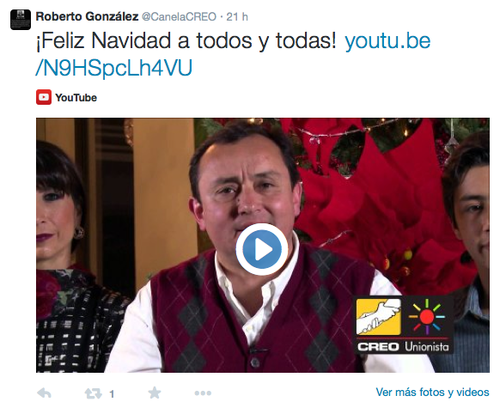Open Roberto González's profile avatar
500x408 pixels.
click(20, 19)
